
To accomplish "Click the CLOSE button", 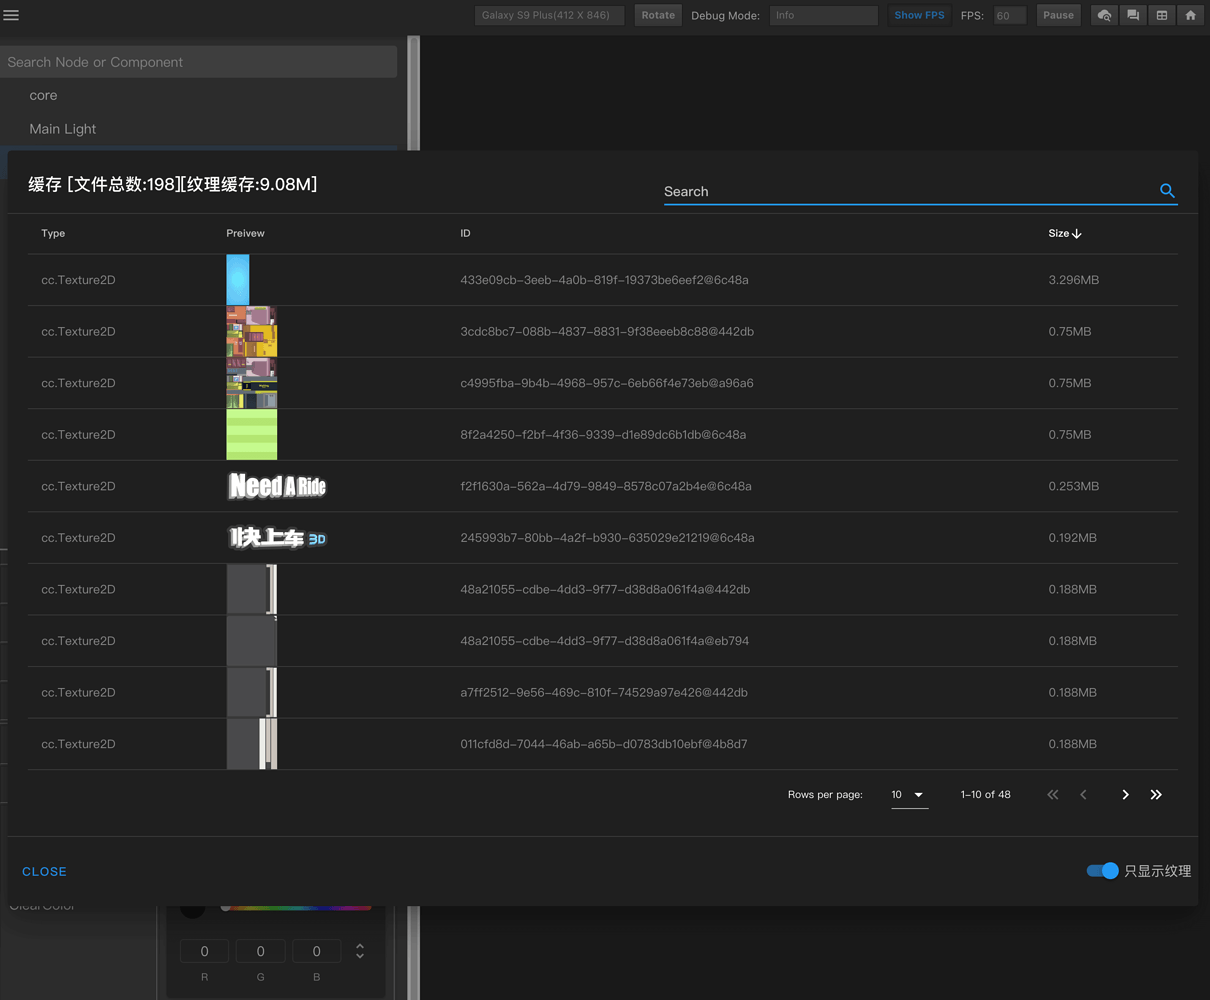I will coord(44,871).
